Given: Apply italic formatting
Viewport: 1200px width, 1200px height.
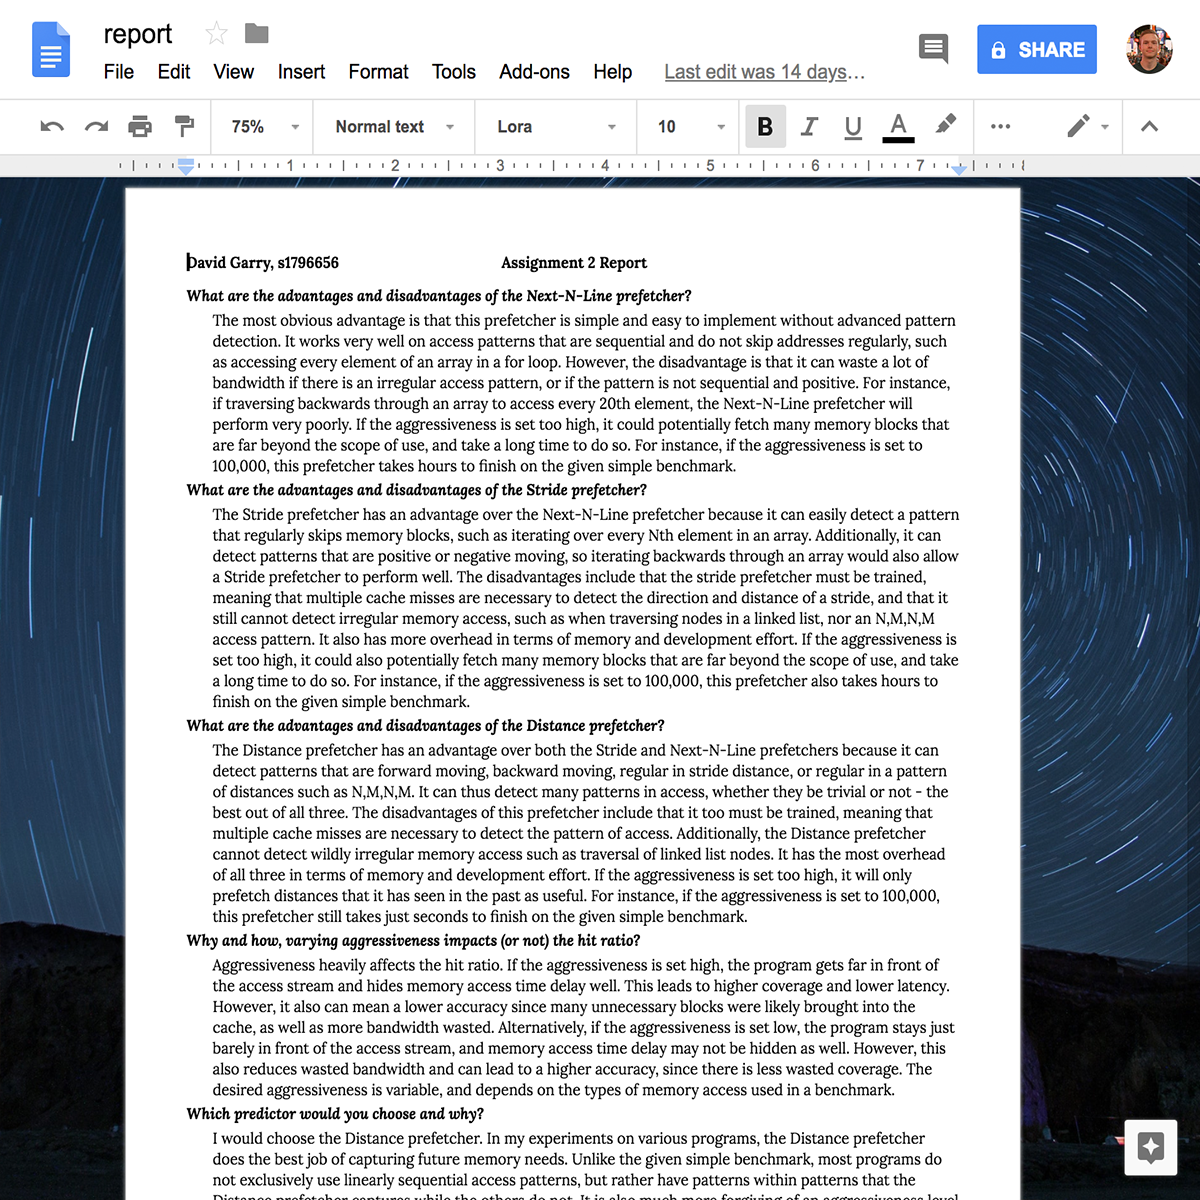Looking at the screenshot, I should coord(809,127).
